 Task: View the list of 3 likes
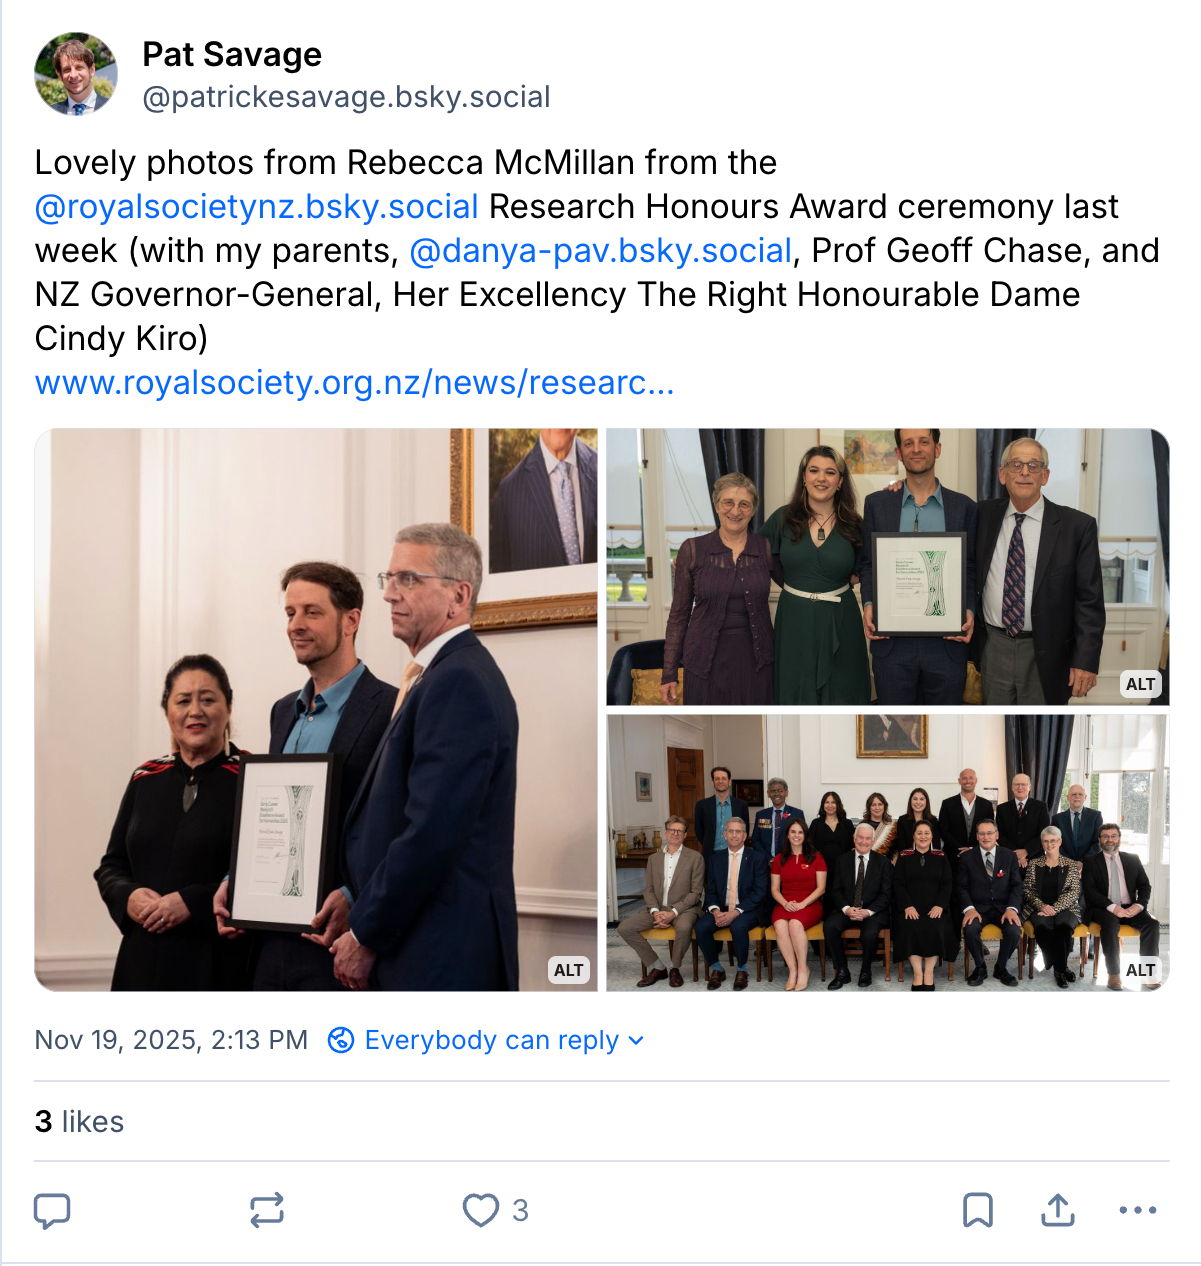point(79,1121)
